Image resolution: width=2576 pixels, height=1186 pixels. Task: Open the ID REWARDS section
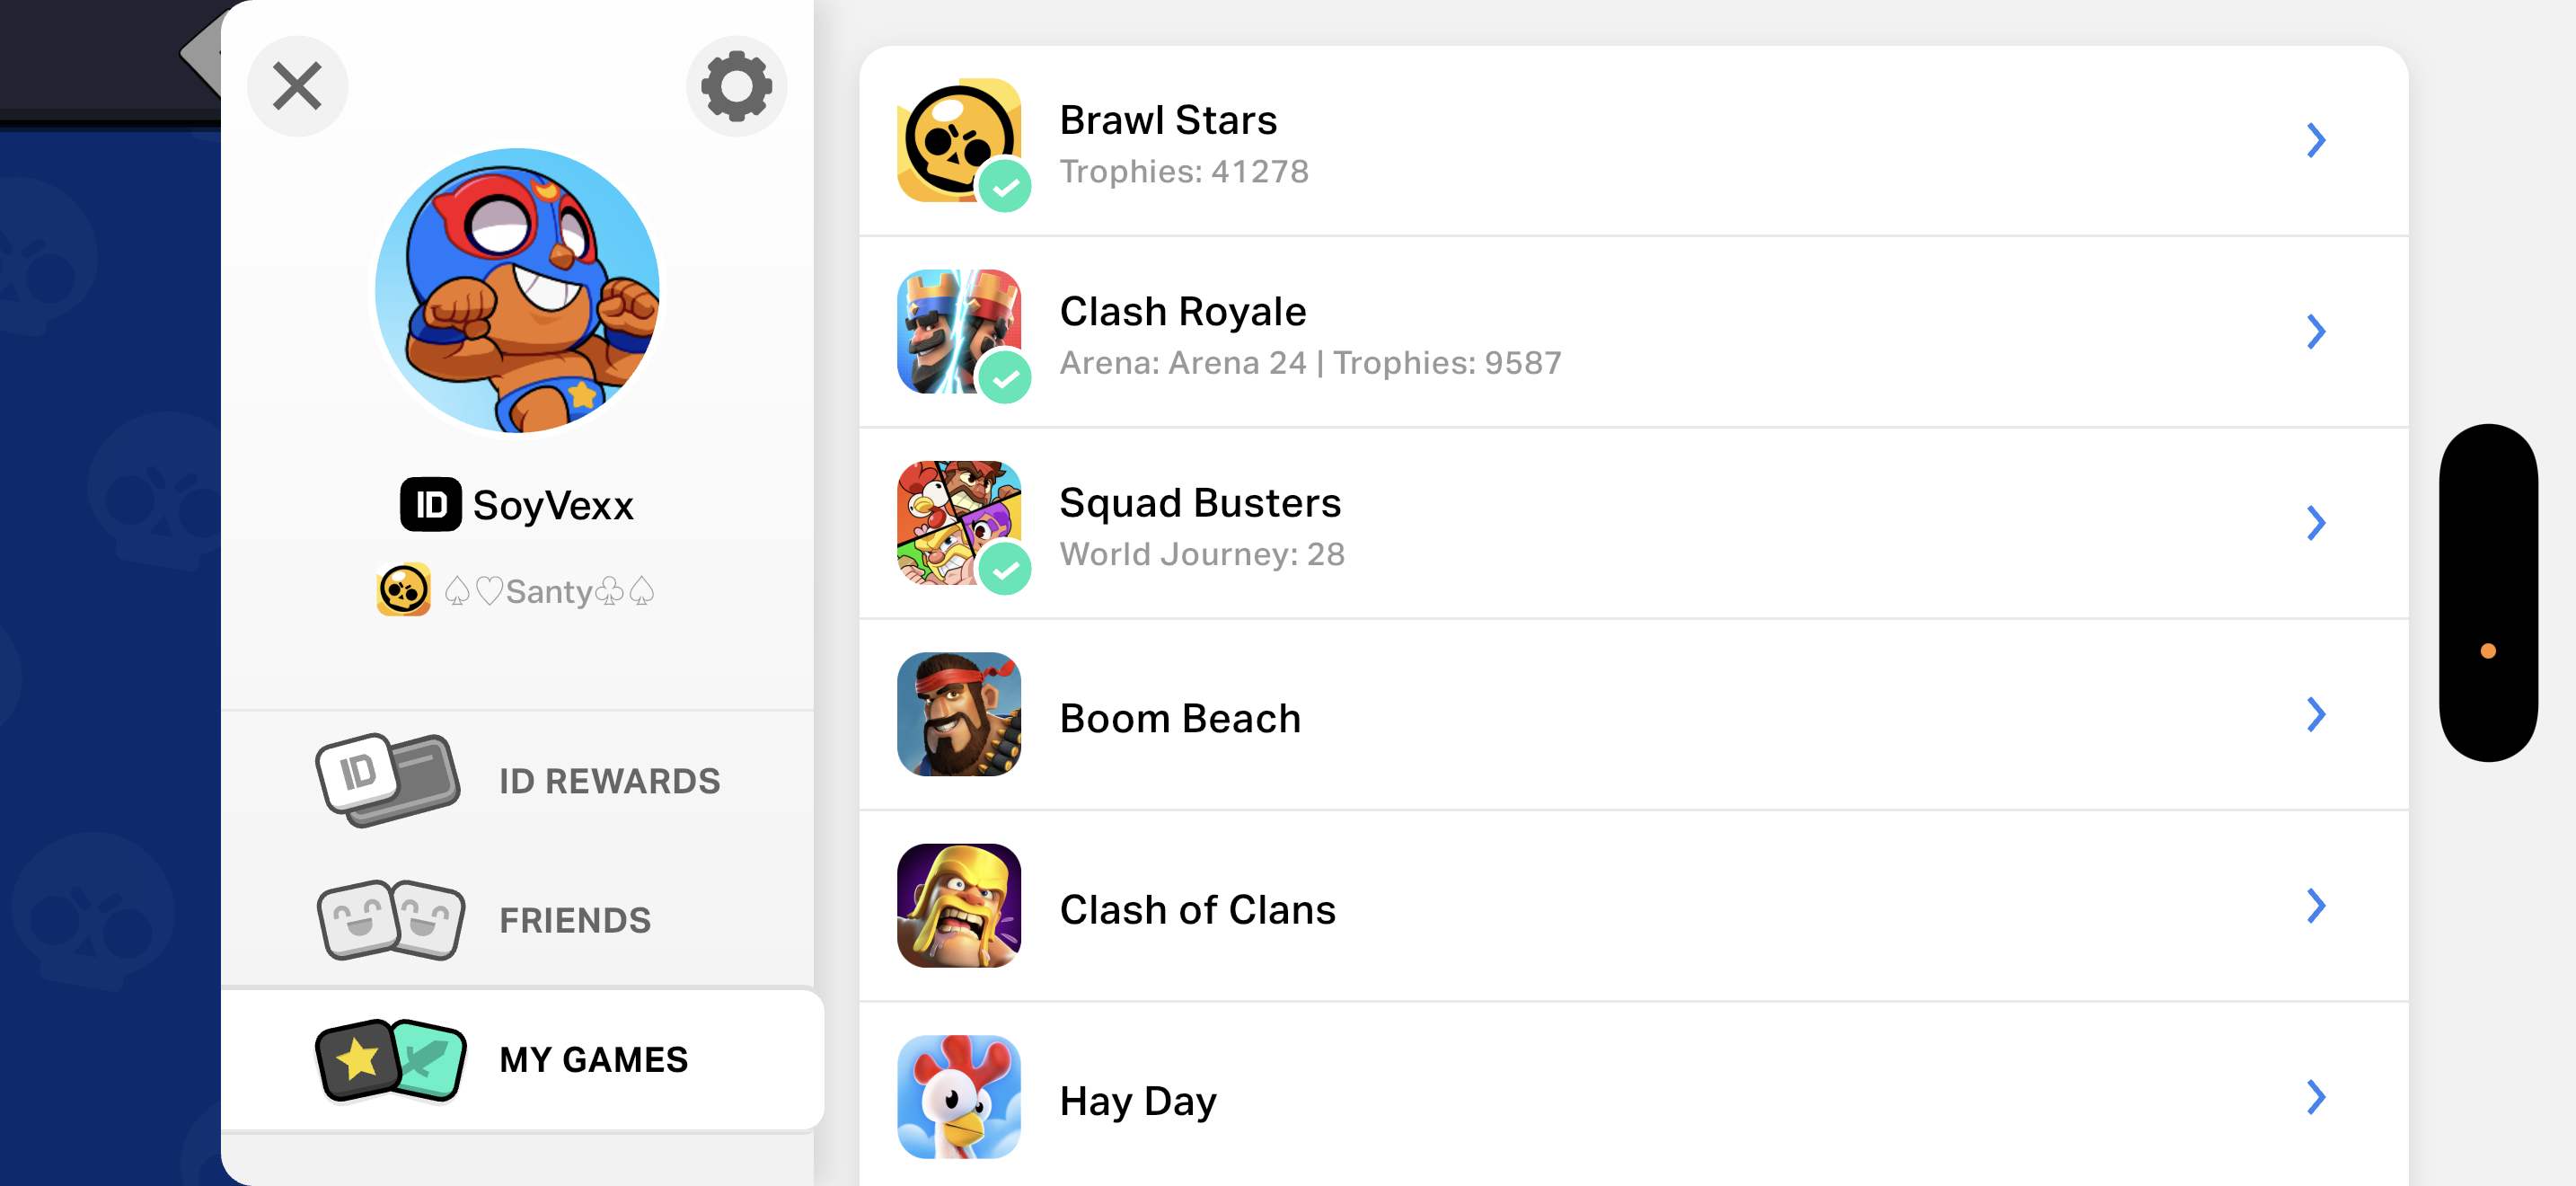click(518, 780)
